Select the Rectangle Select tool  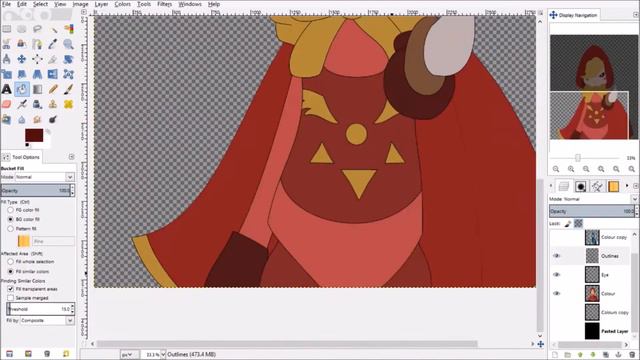click(7, 29)
